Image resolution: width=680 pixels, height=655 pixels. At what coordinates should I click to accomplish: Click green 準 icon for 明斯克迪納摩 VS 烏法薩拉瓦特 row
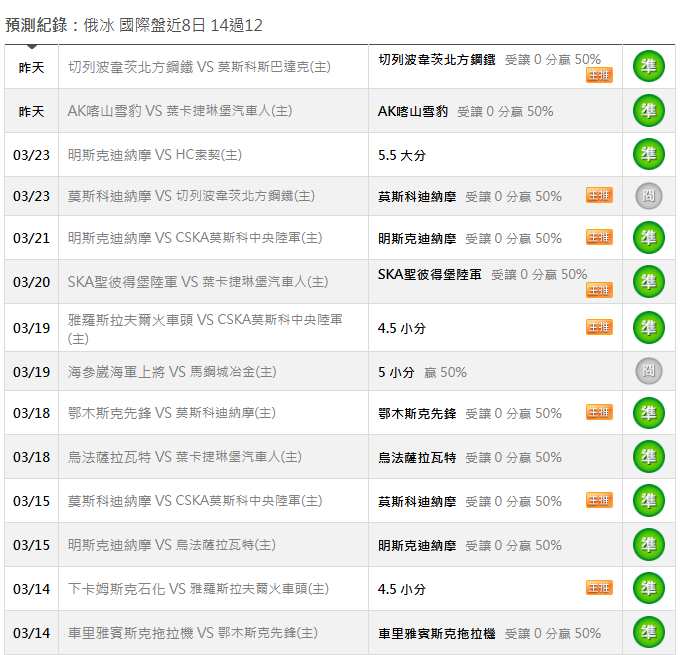[649, 544]
